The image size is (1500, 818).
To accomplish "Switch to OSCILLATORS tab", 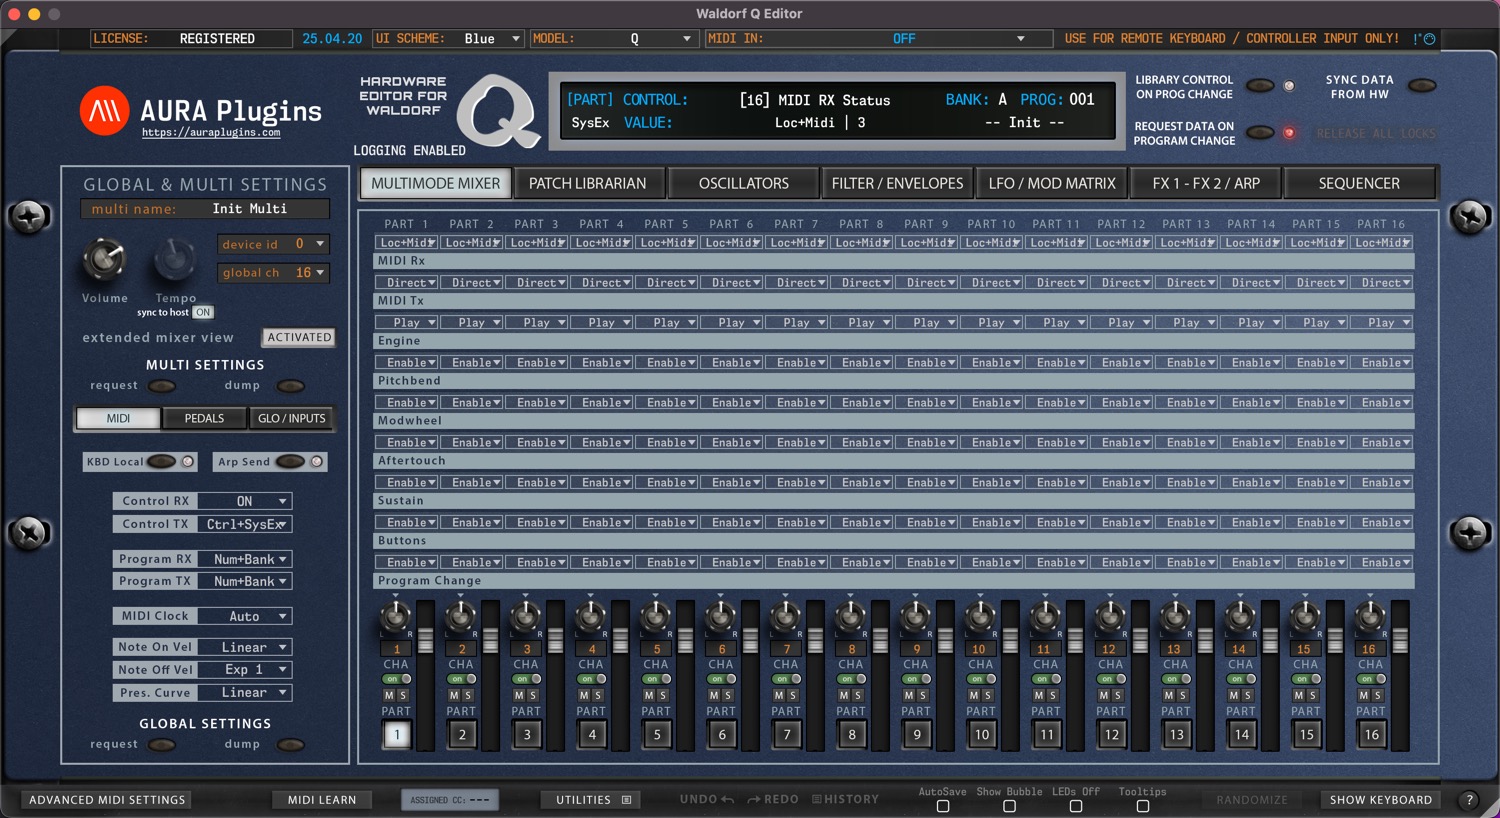I will [x=743, y=184].
